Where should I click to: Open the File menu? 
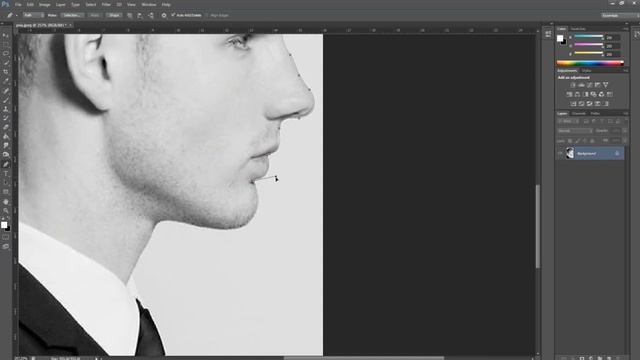coord(18,4)
